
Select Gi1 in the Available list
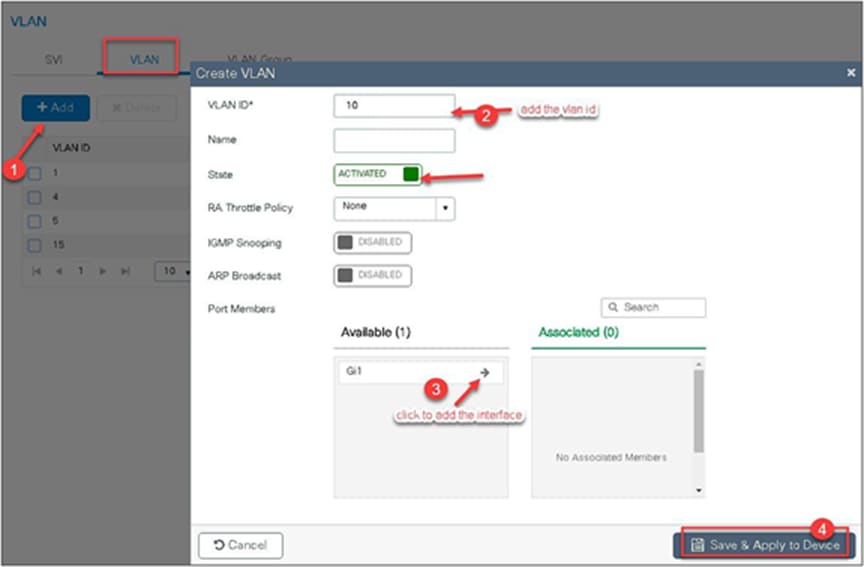(x=420, y=372)
